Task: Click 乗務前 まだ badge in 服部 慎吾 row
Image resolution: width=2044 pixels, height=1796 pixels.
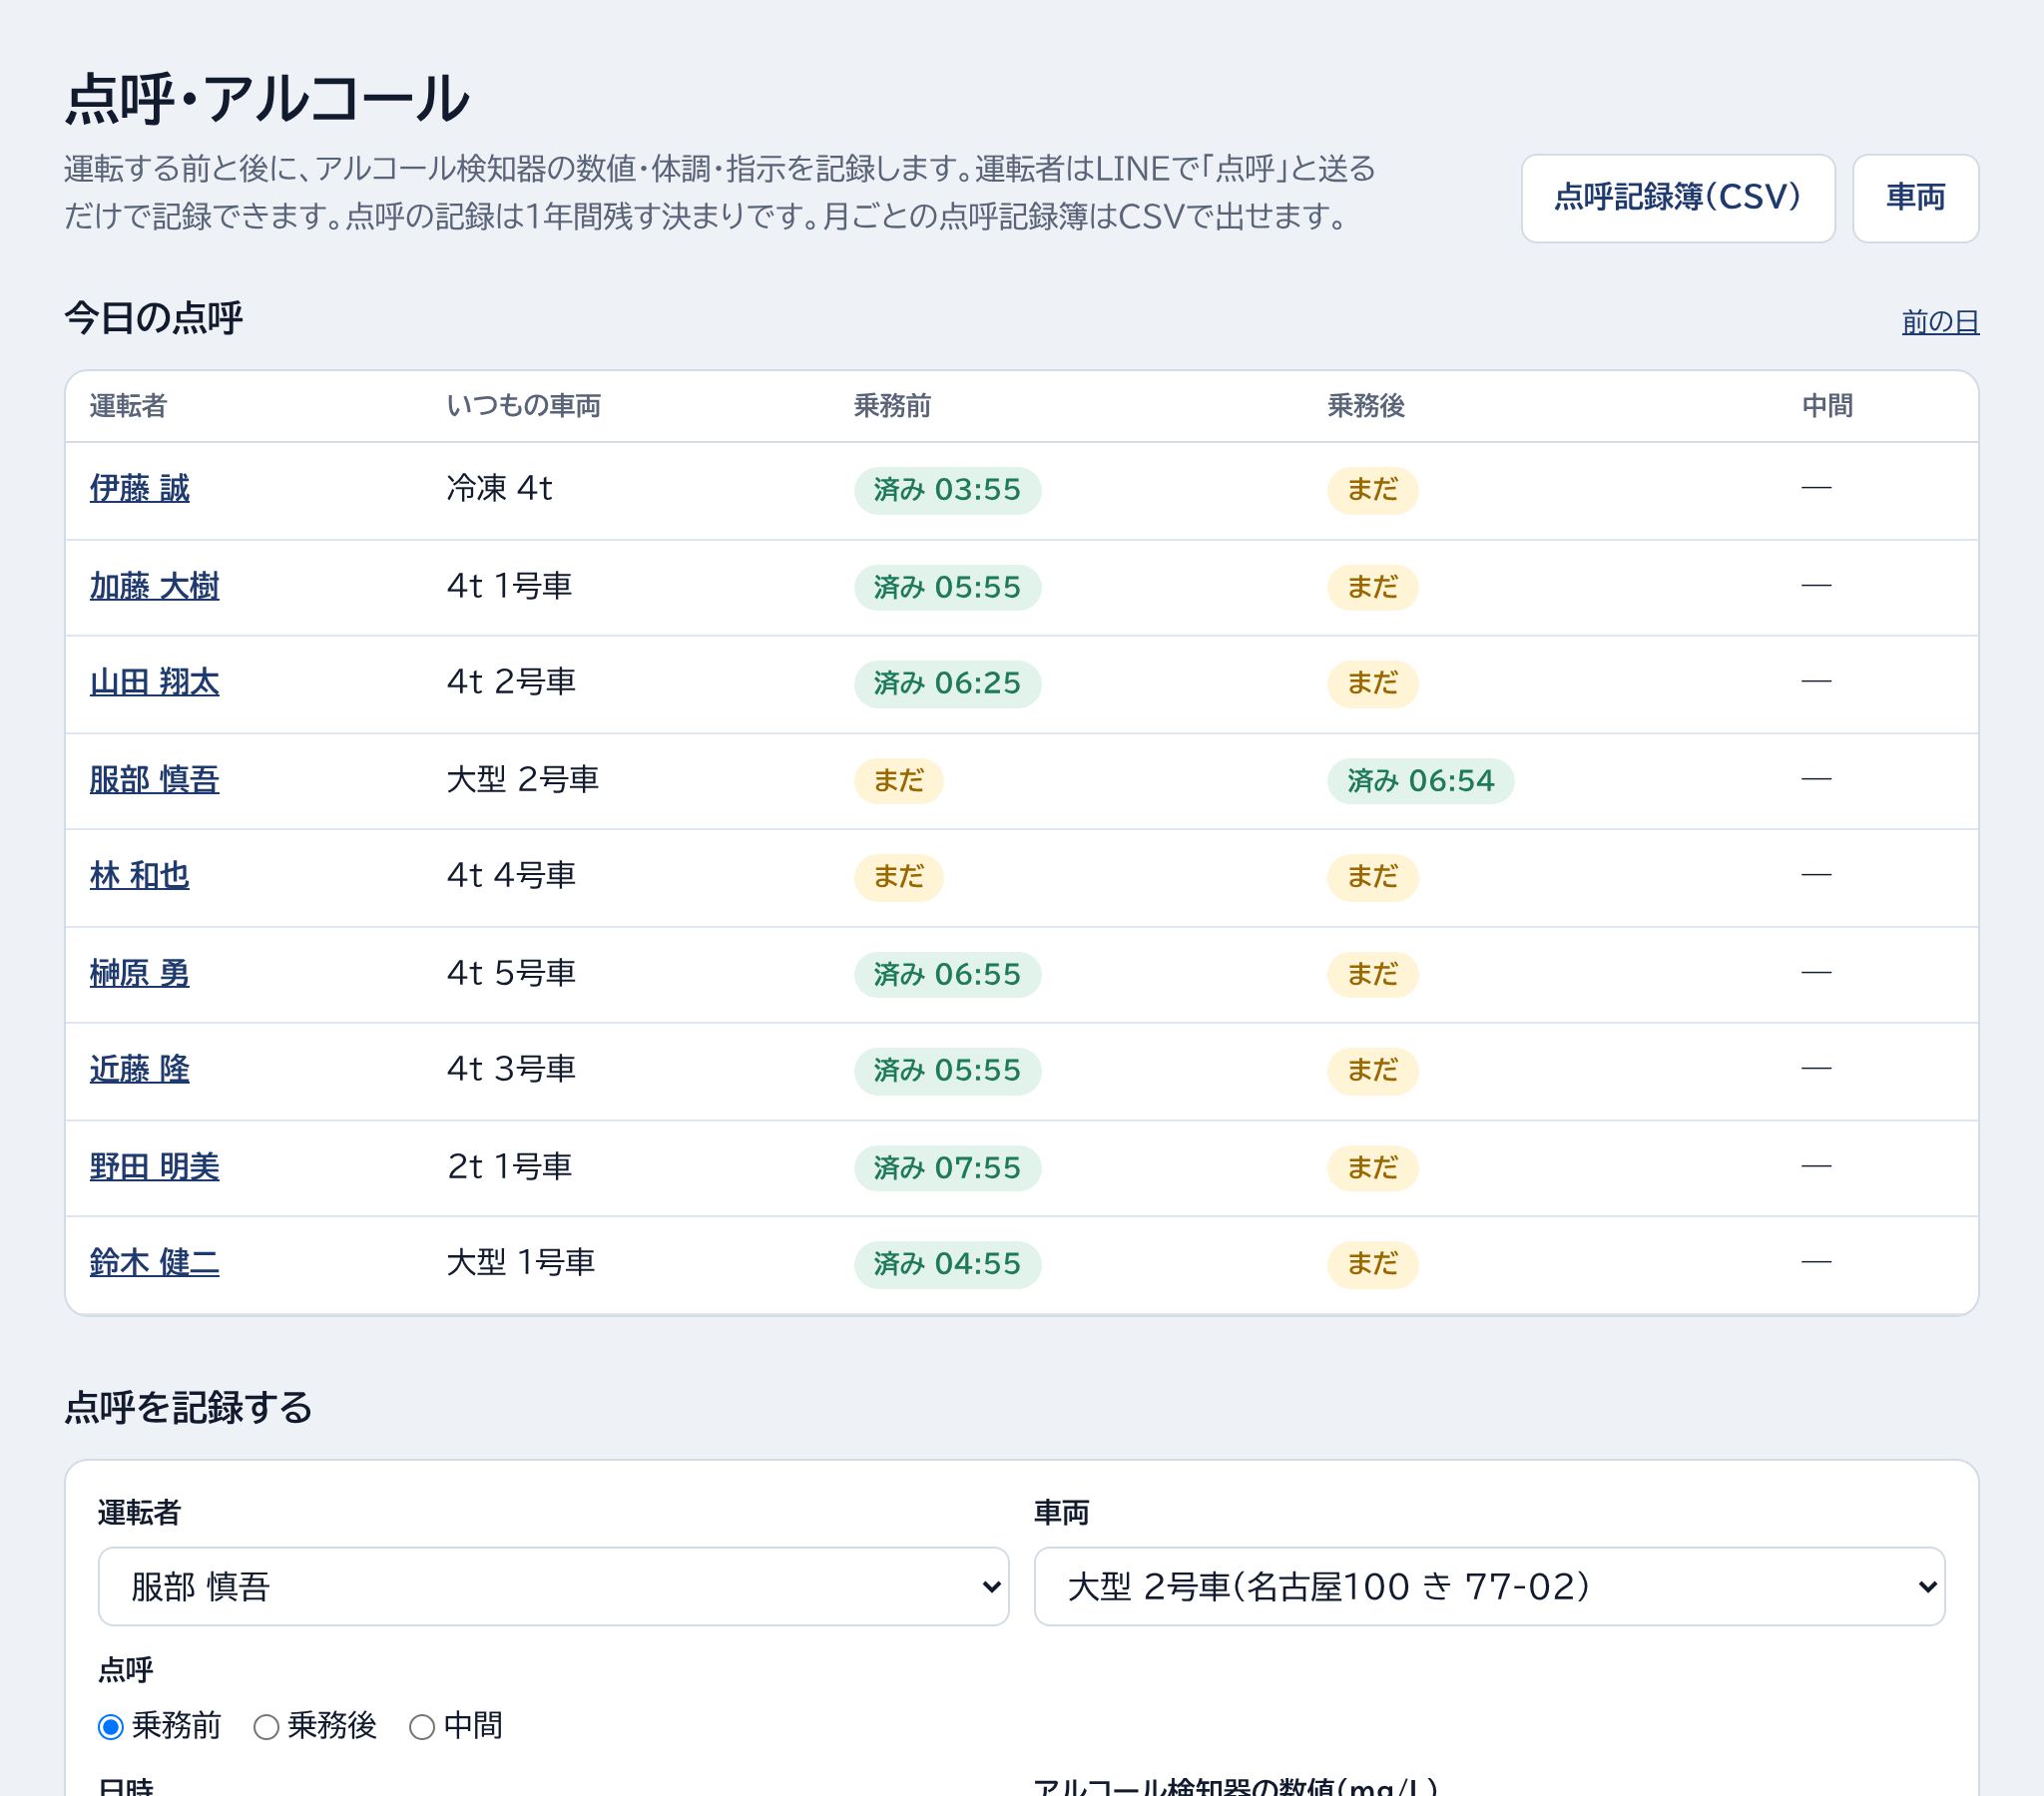Action: click(898, 781)
